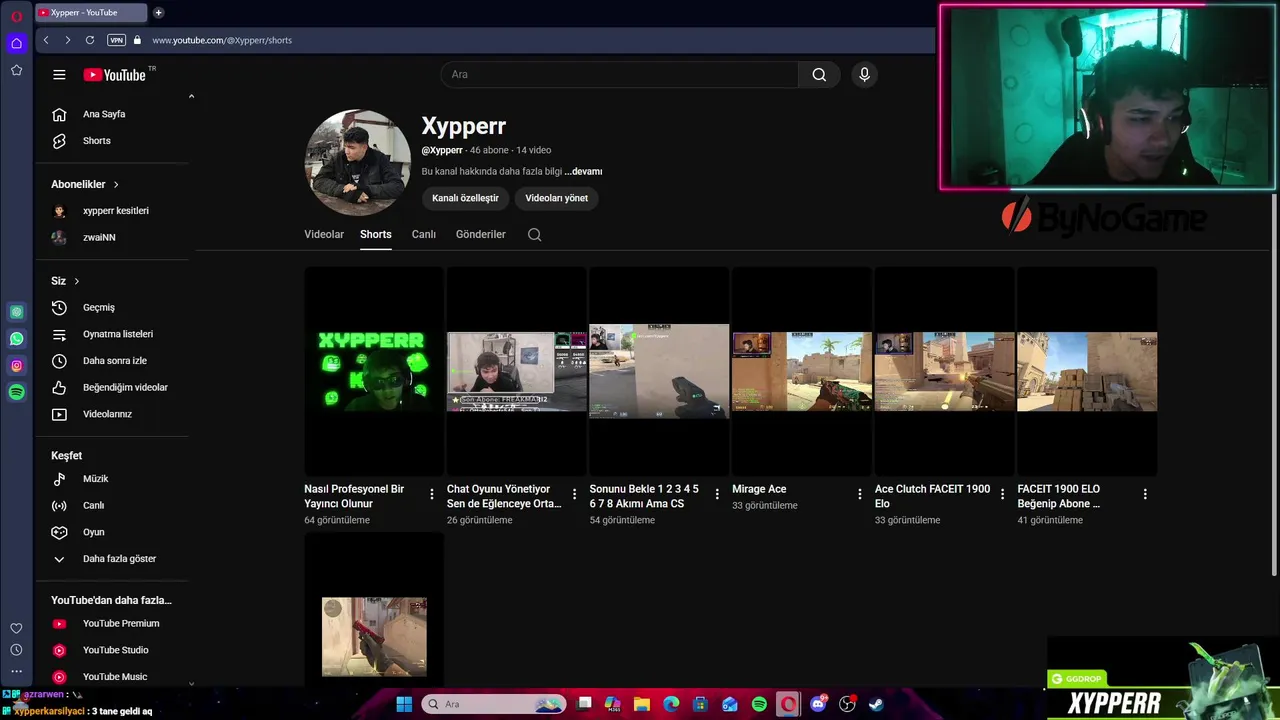Start voice search with microphone icon

point(864,75)
